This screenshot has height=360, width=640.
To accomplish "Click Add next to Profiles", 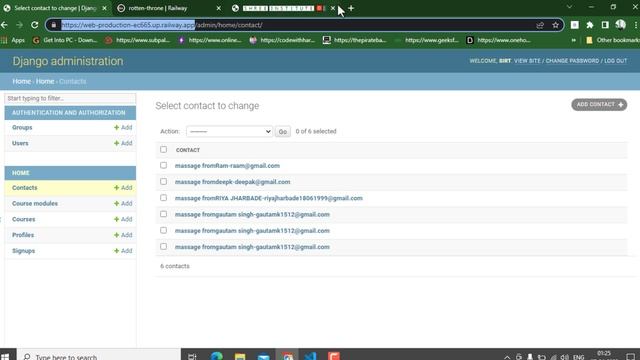I will tap(123, 235).
